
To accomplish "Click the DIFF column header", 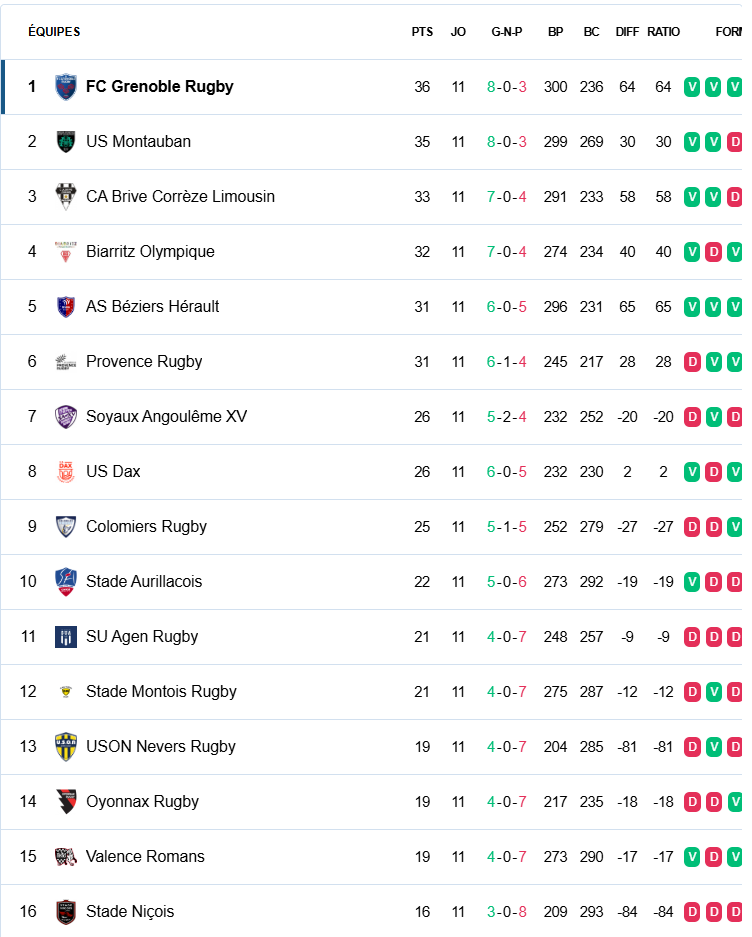I will point(627,32).
